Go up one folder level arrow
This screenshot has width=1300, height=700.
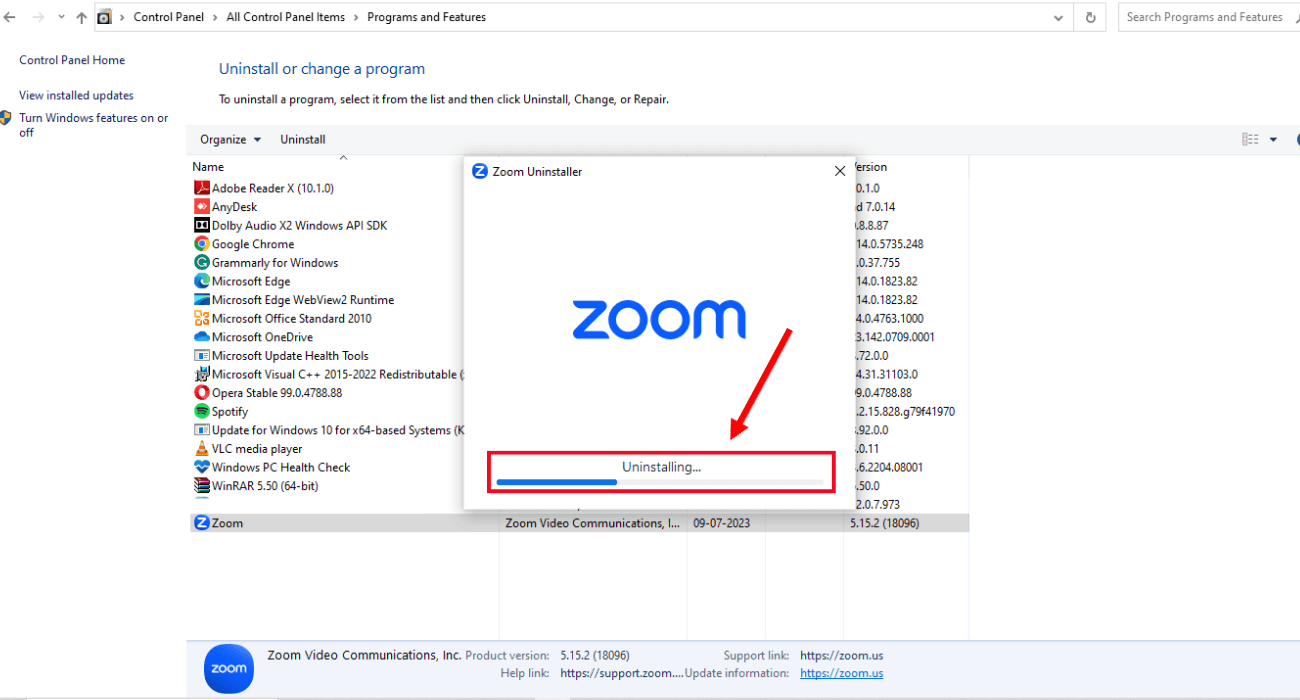[x=81, y=17]
